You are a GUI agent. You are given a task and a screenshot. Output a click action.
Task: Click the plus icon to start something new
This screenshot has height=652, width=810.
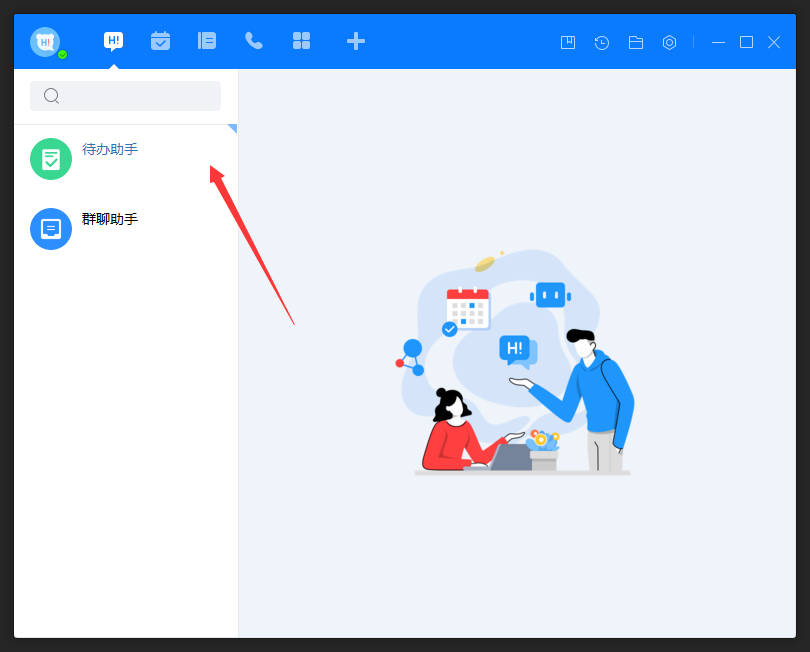356,41
